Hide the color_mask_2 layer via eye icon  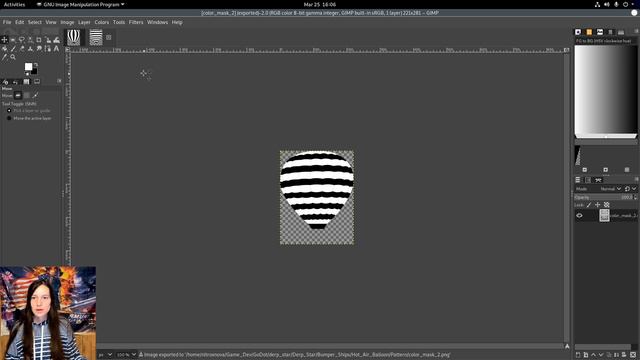pyautogui.click(x=579, y=216)
